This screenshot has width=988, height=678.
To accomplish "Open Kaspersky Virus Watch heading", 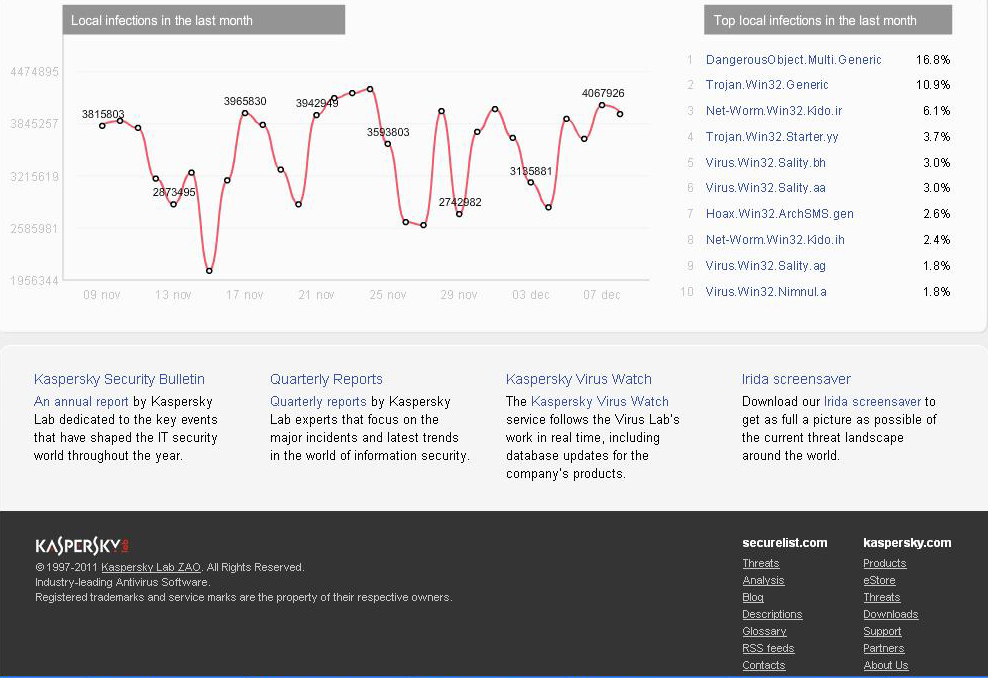I will [578, 379].
